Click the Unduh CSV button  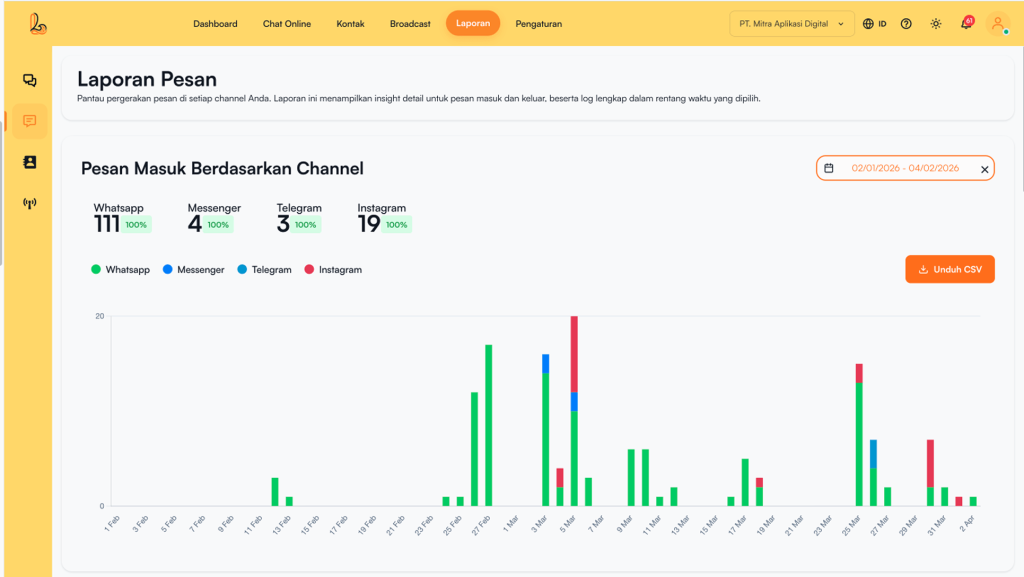click(949, 269)
